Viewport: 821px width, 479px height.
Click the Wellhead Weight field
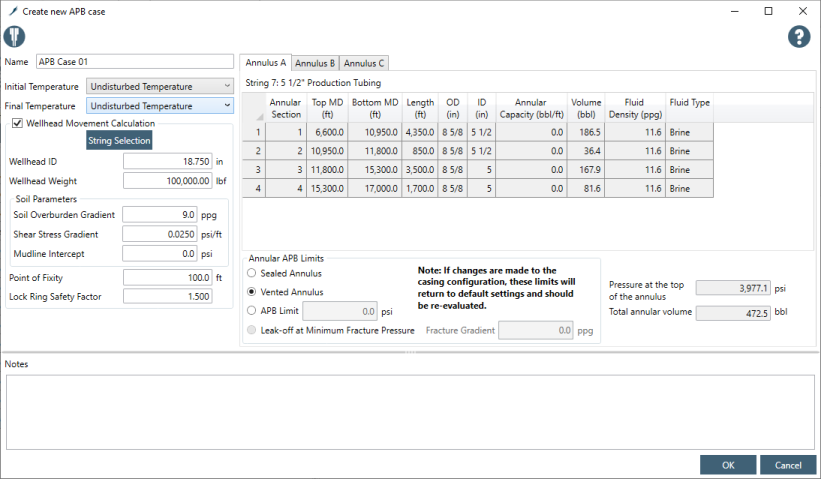point(168,181)
